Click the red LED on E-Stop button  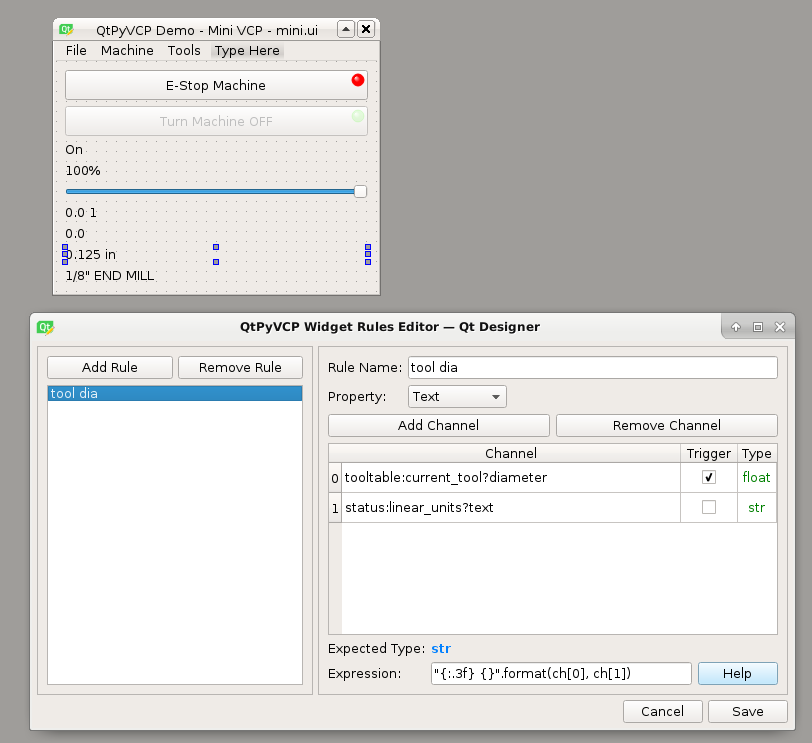[358, 80]
